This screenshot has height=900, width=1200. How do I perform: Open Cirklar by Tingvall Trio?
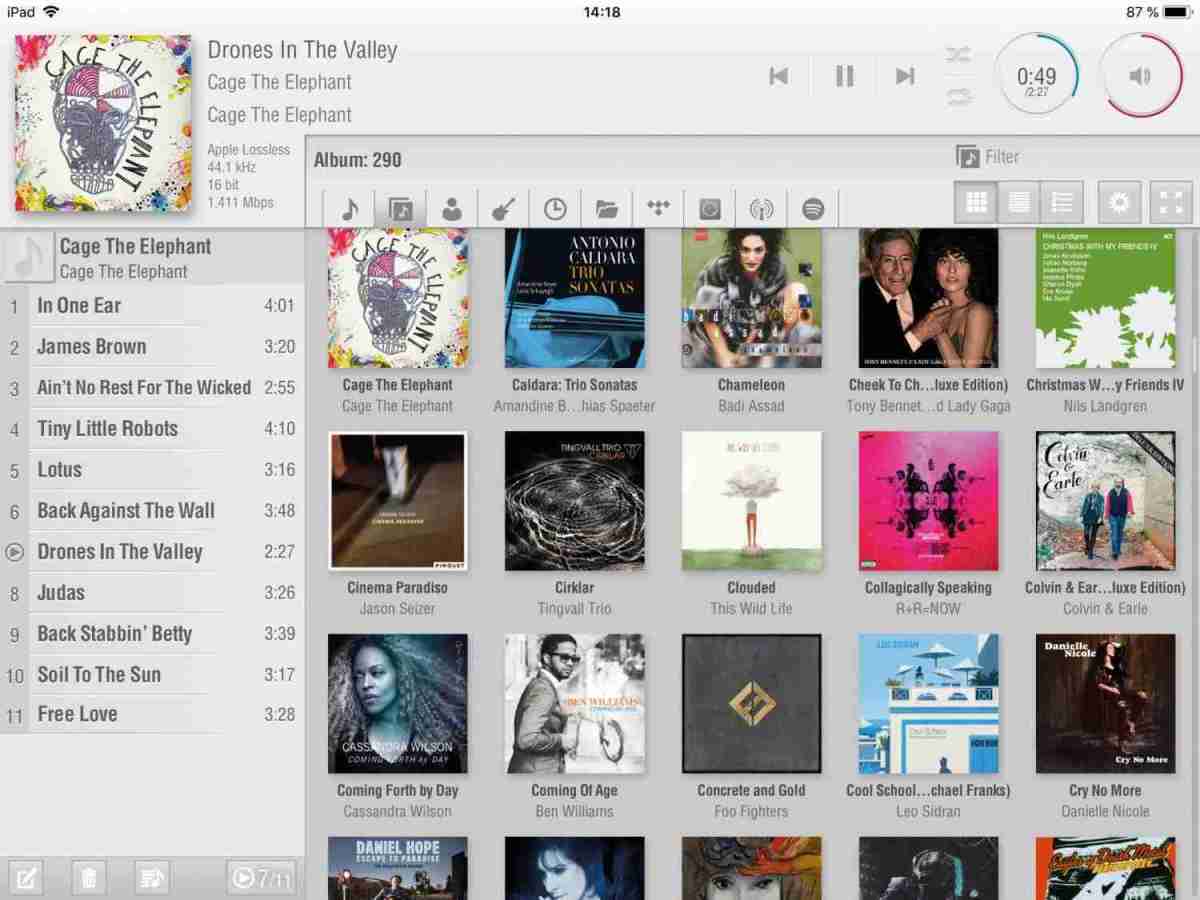point(575,501)
